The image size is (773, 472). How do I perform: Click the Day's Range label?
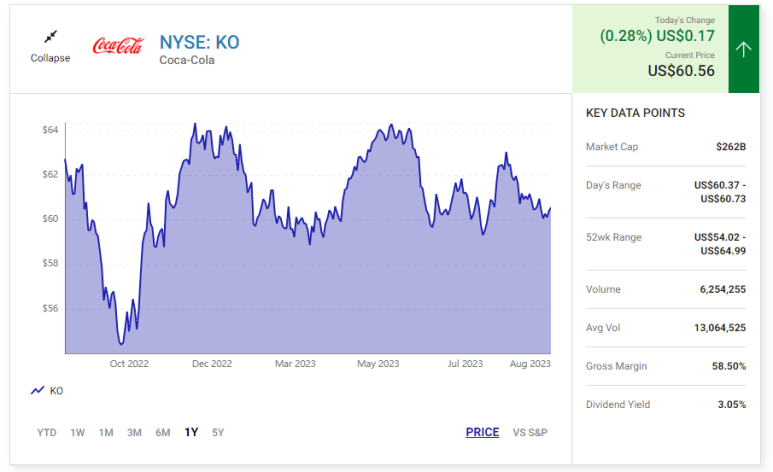pyautogui.click(x=613, y=185)
